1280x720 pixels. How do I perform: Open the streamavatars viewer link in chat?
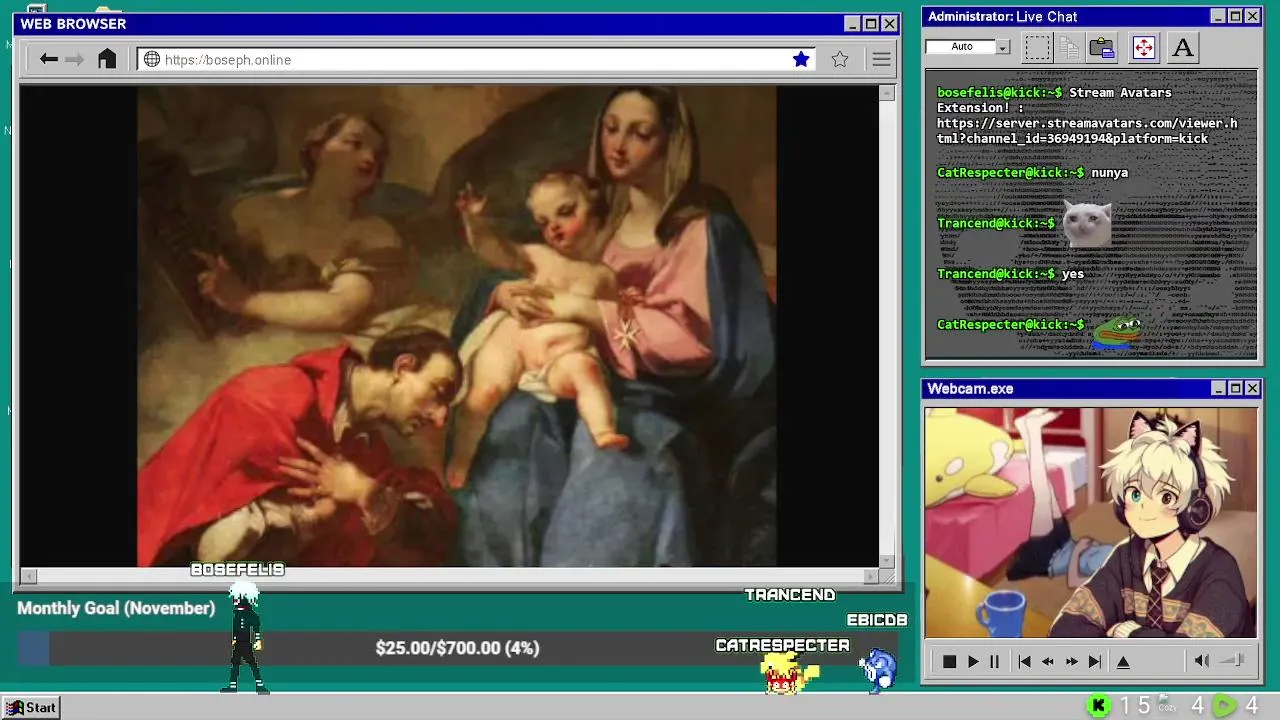pyautogui.click(x=1087, y=131)
